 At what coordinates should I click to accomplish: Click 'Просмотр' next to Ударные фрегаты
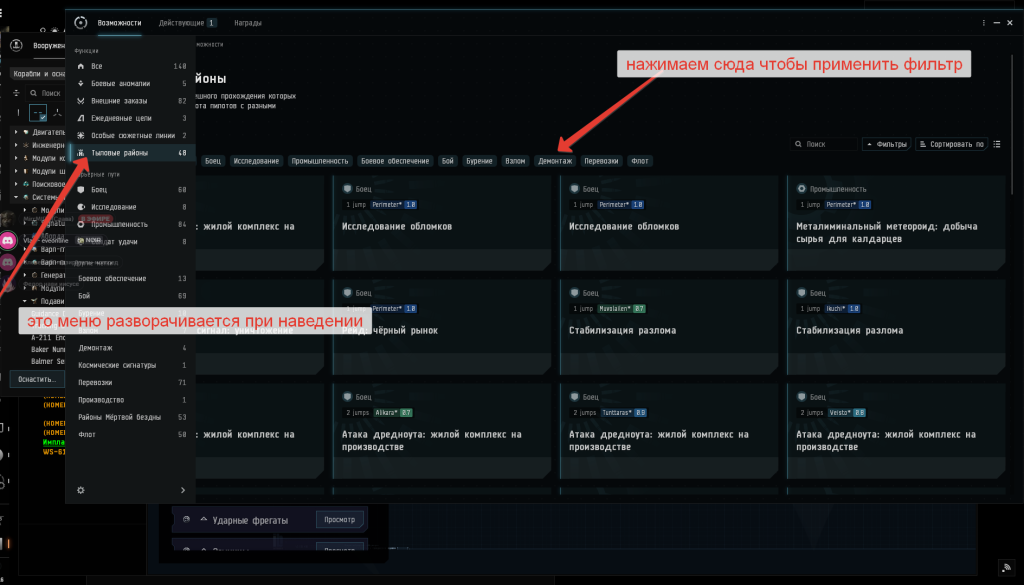point(340,519)
